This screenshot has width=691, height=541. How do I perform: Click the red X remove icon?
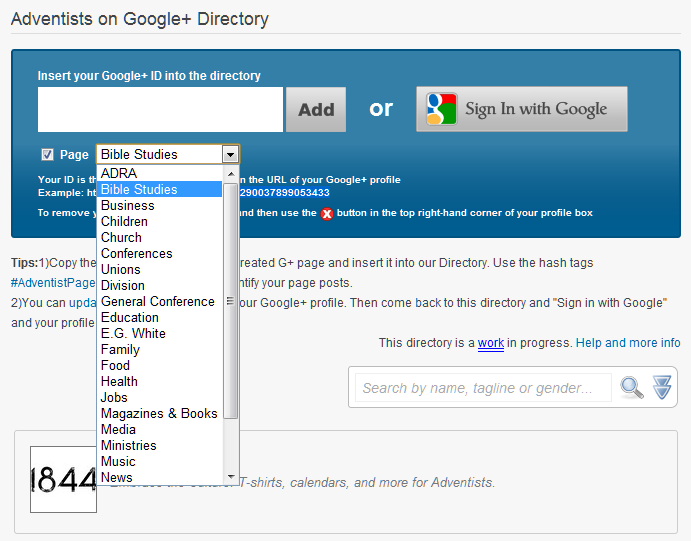pos(327,214)
